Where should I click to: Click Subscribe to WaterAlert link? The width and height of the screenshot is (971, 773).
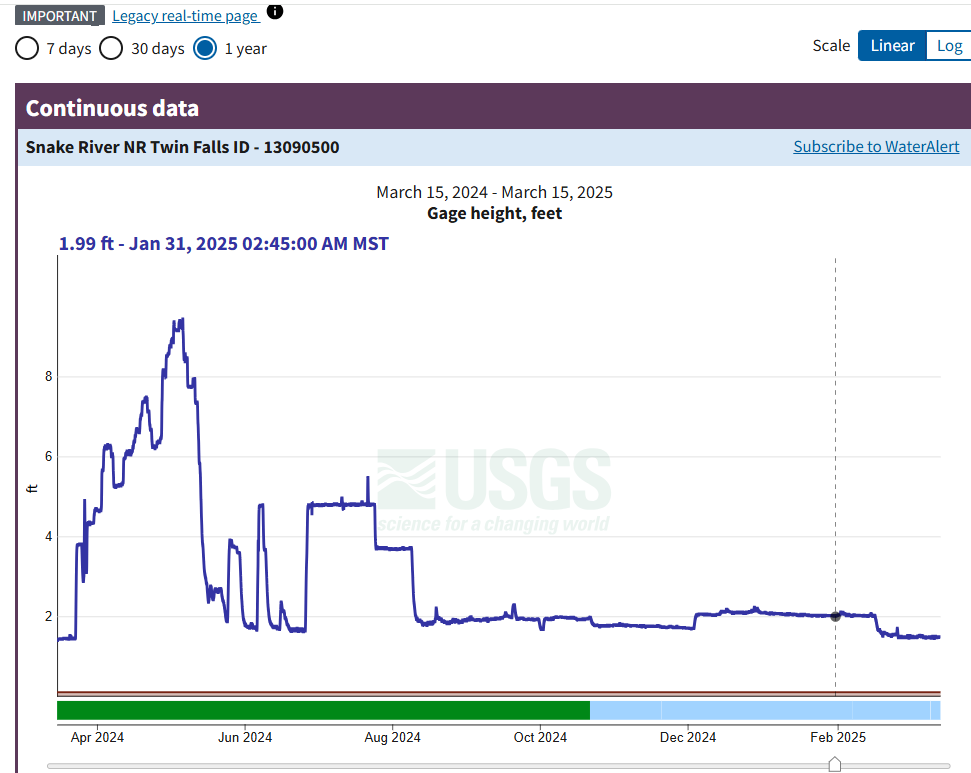(x=876, y=147)
